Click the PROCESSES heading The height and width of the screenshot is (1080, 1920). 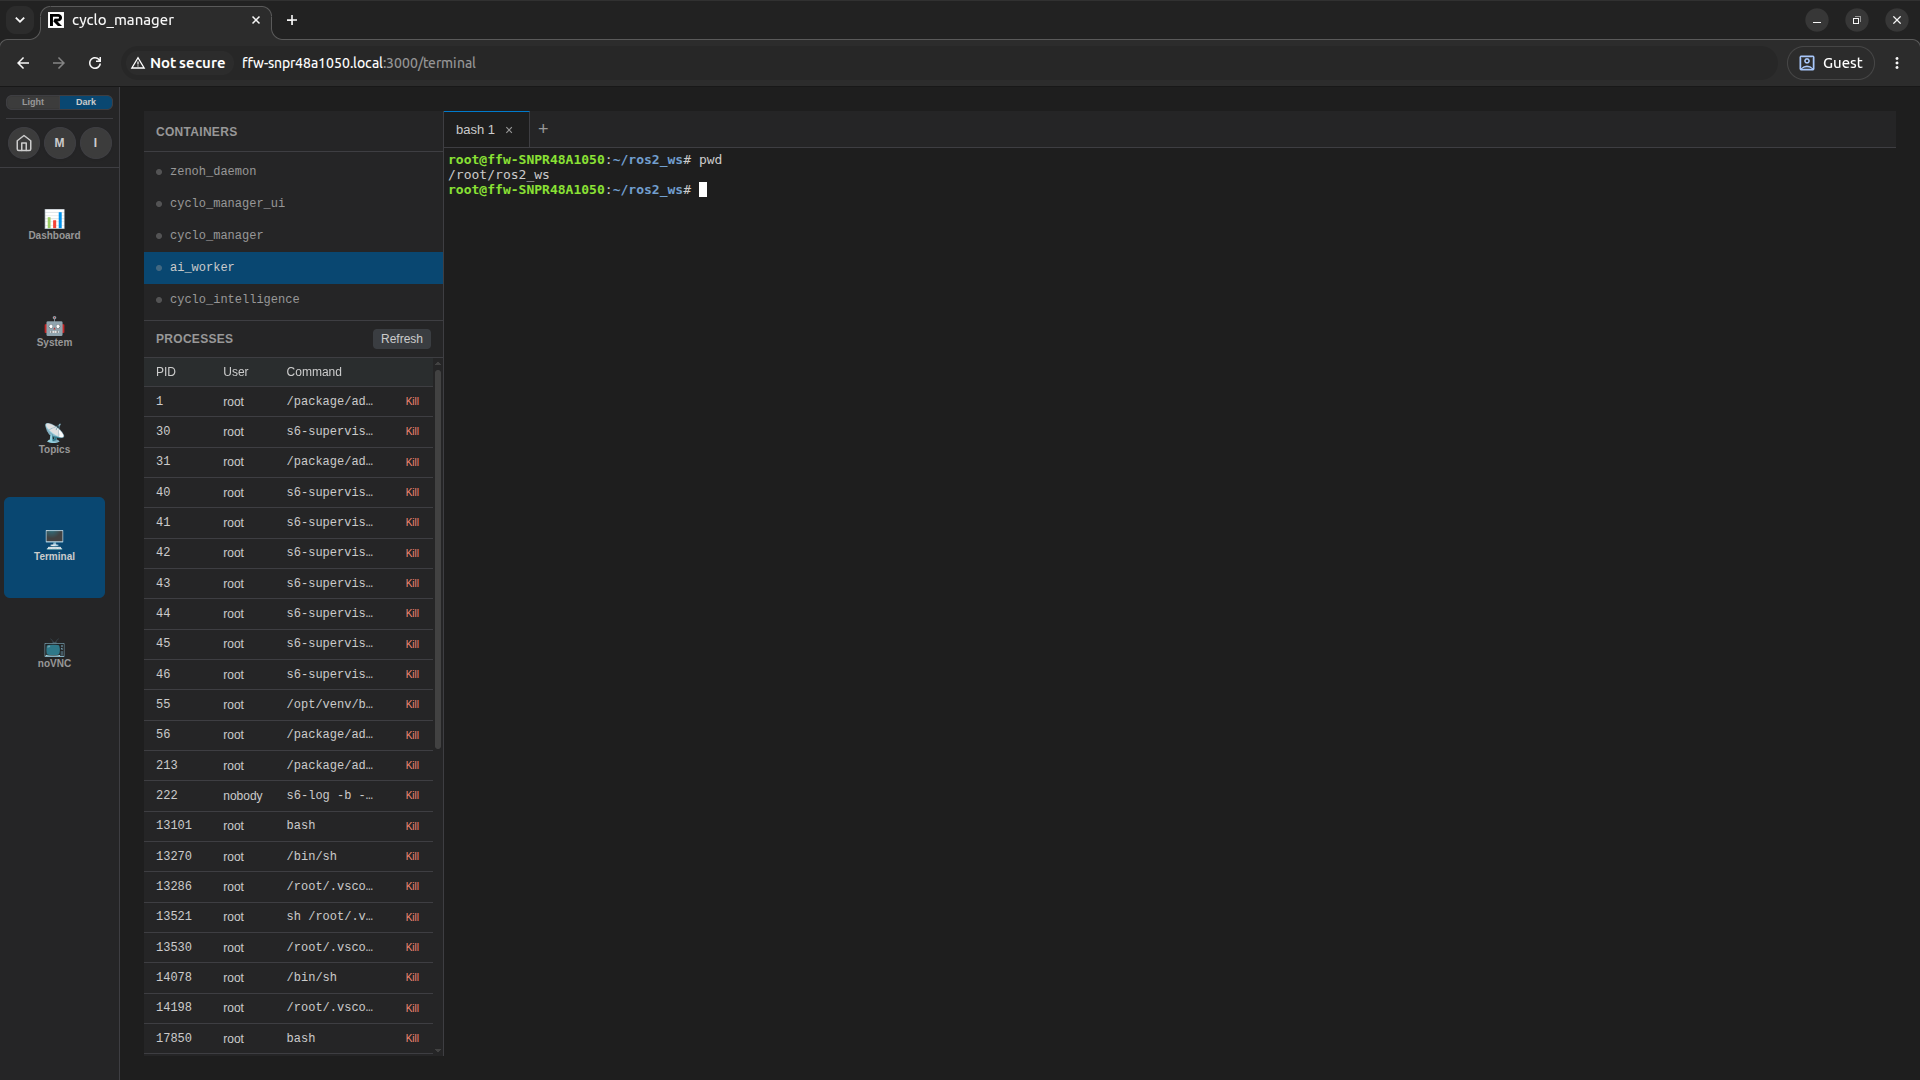pos(194,339)
